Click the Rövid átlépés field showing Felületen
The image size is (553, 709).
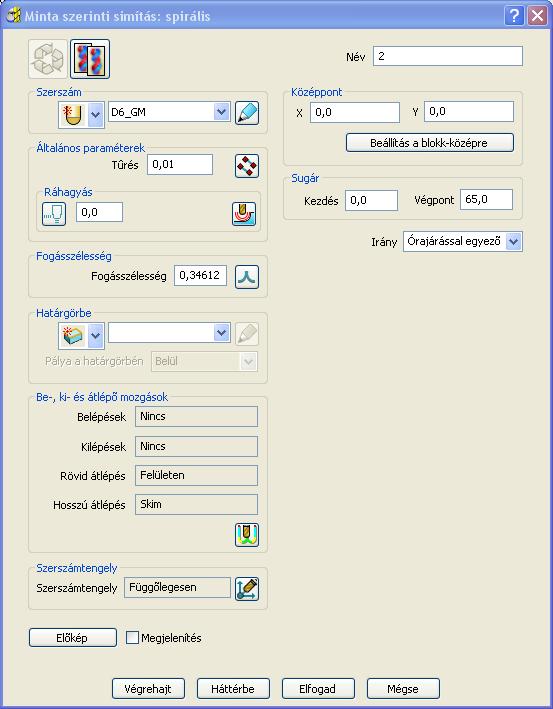tap(196, 476)
